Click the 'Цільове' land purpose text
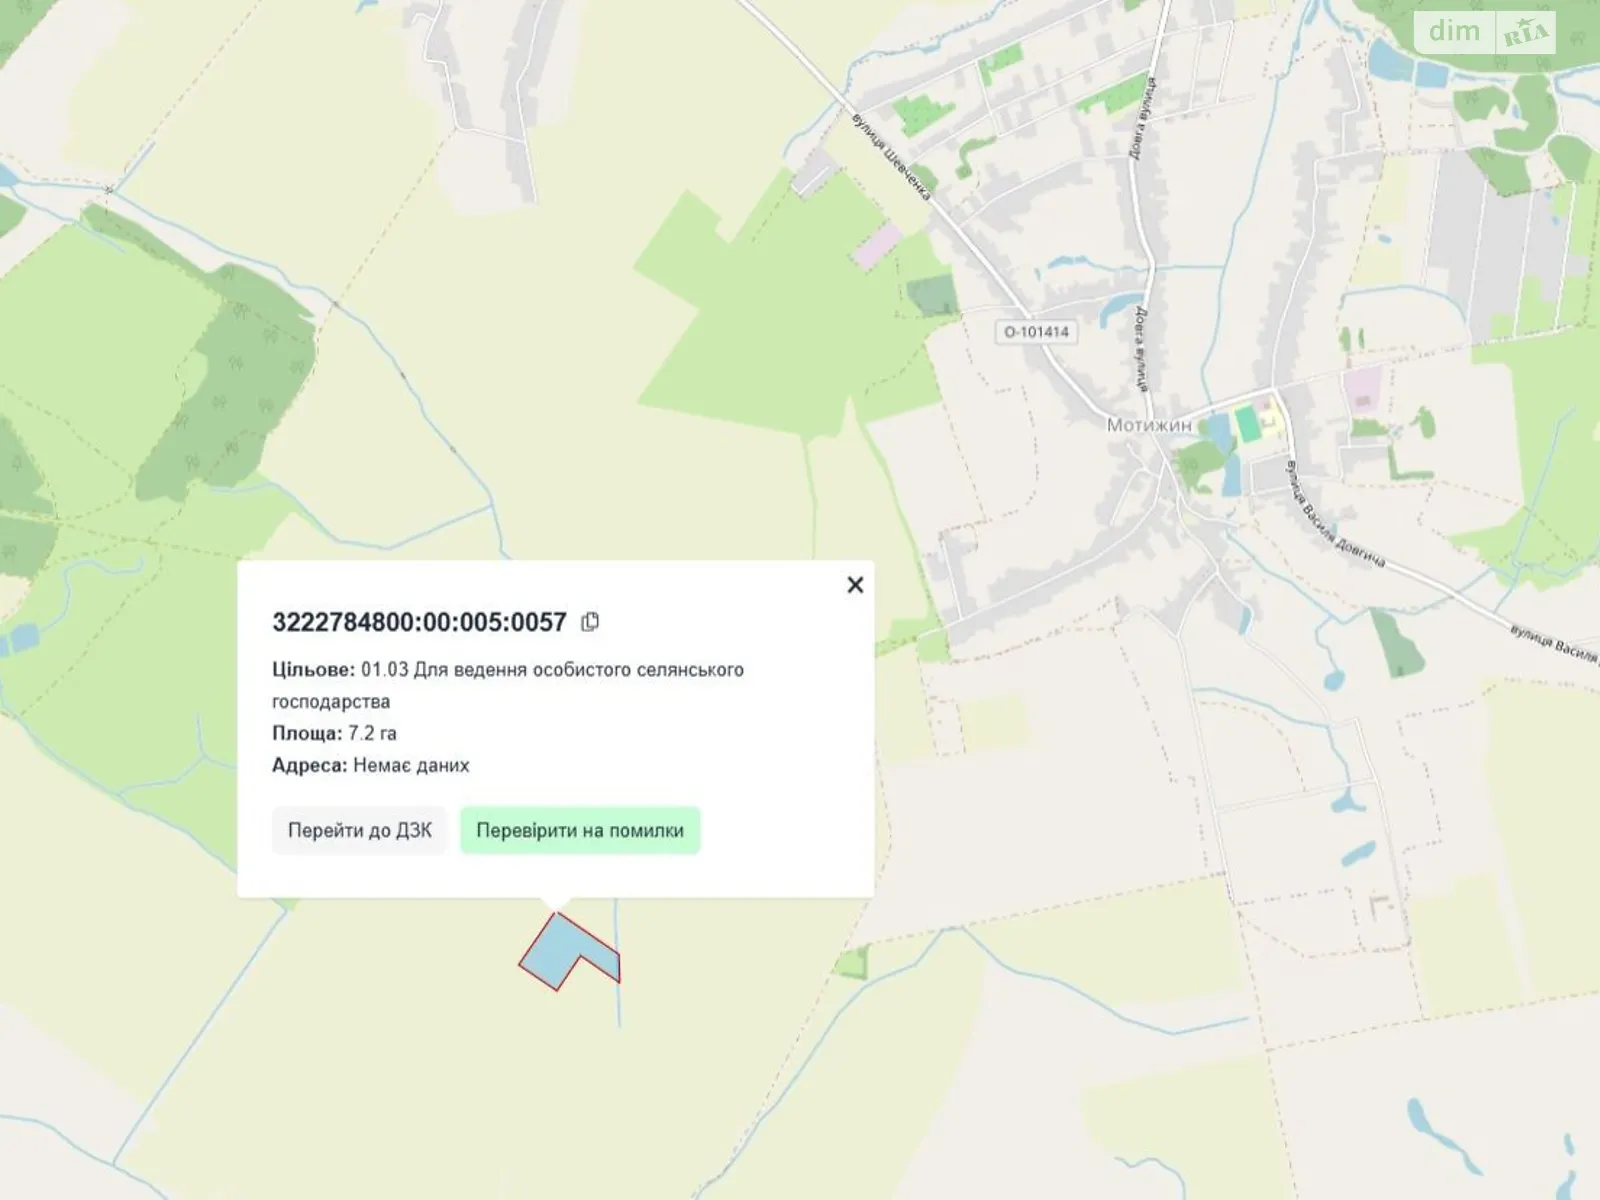This screenshot has width=1600, height=1200. click(x=507, y=685)
